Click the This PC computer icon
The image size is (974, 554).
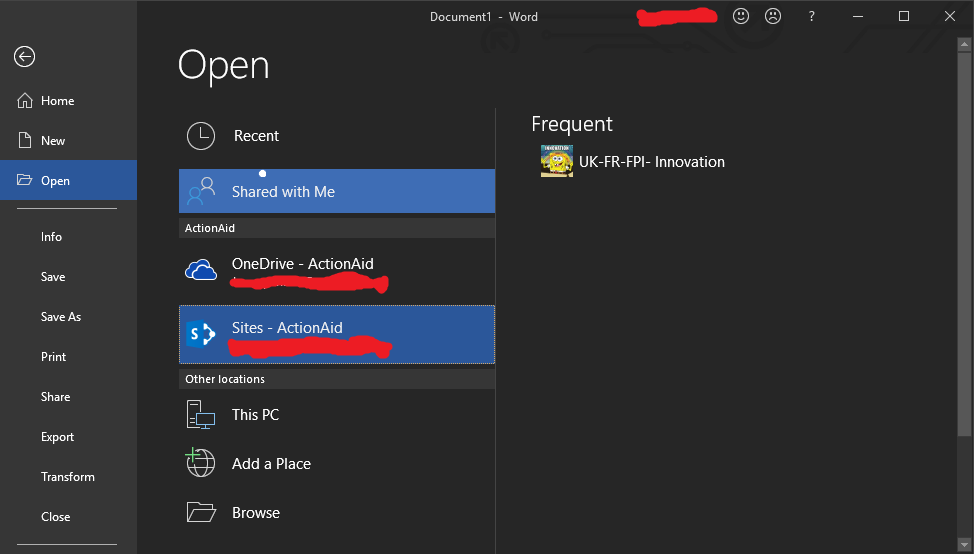point(201,415)
